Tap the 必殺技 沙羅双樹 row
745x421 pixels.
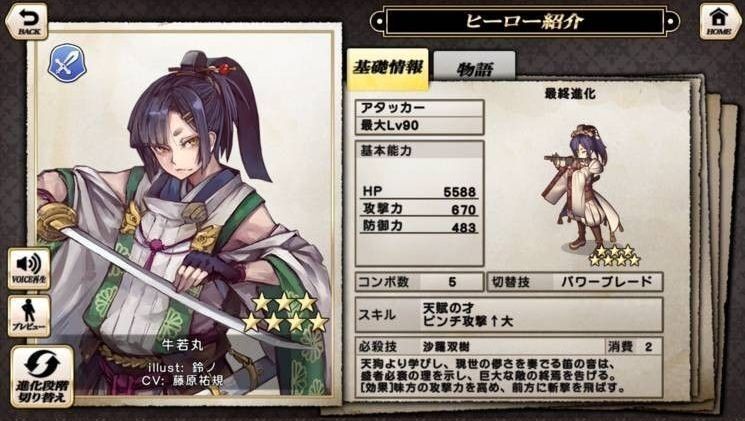[480, 346]
